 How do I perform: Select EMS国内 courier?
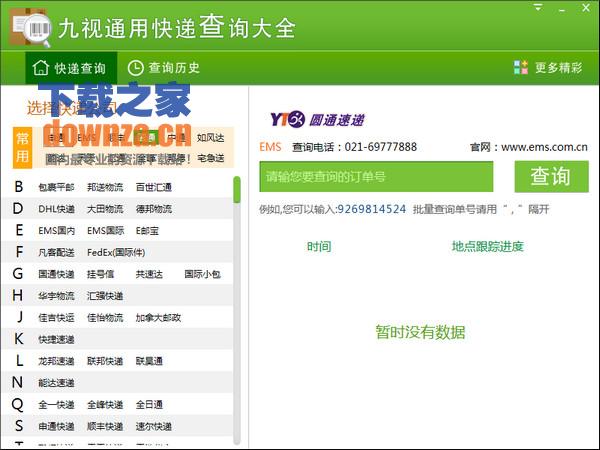point(56,231)
